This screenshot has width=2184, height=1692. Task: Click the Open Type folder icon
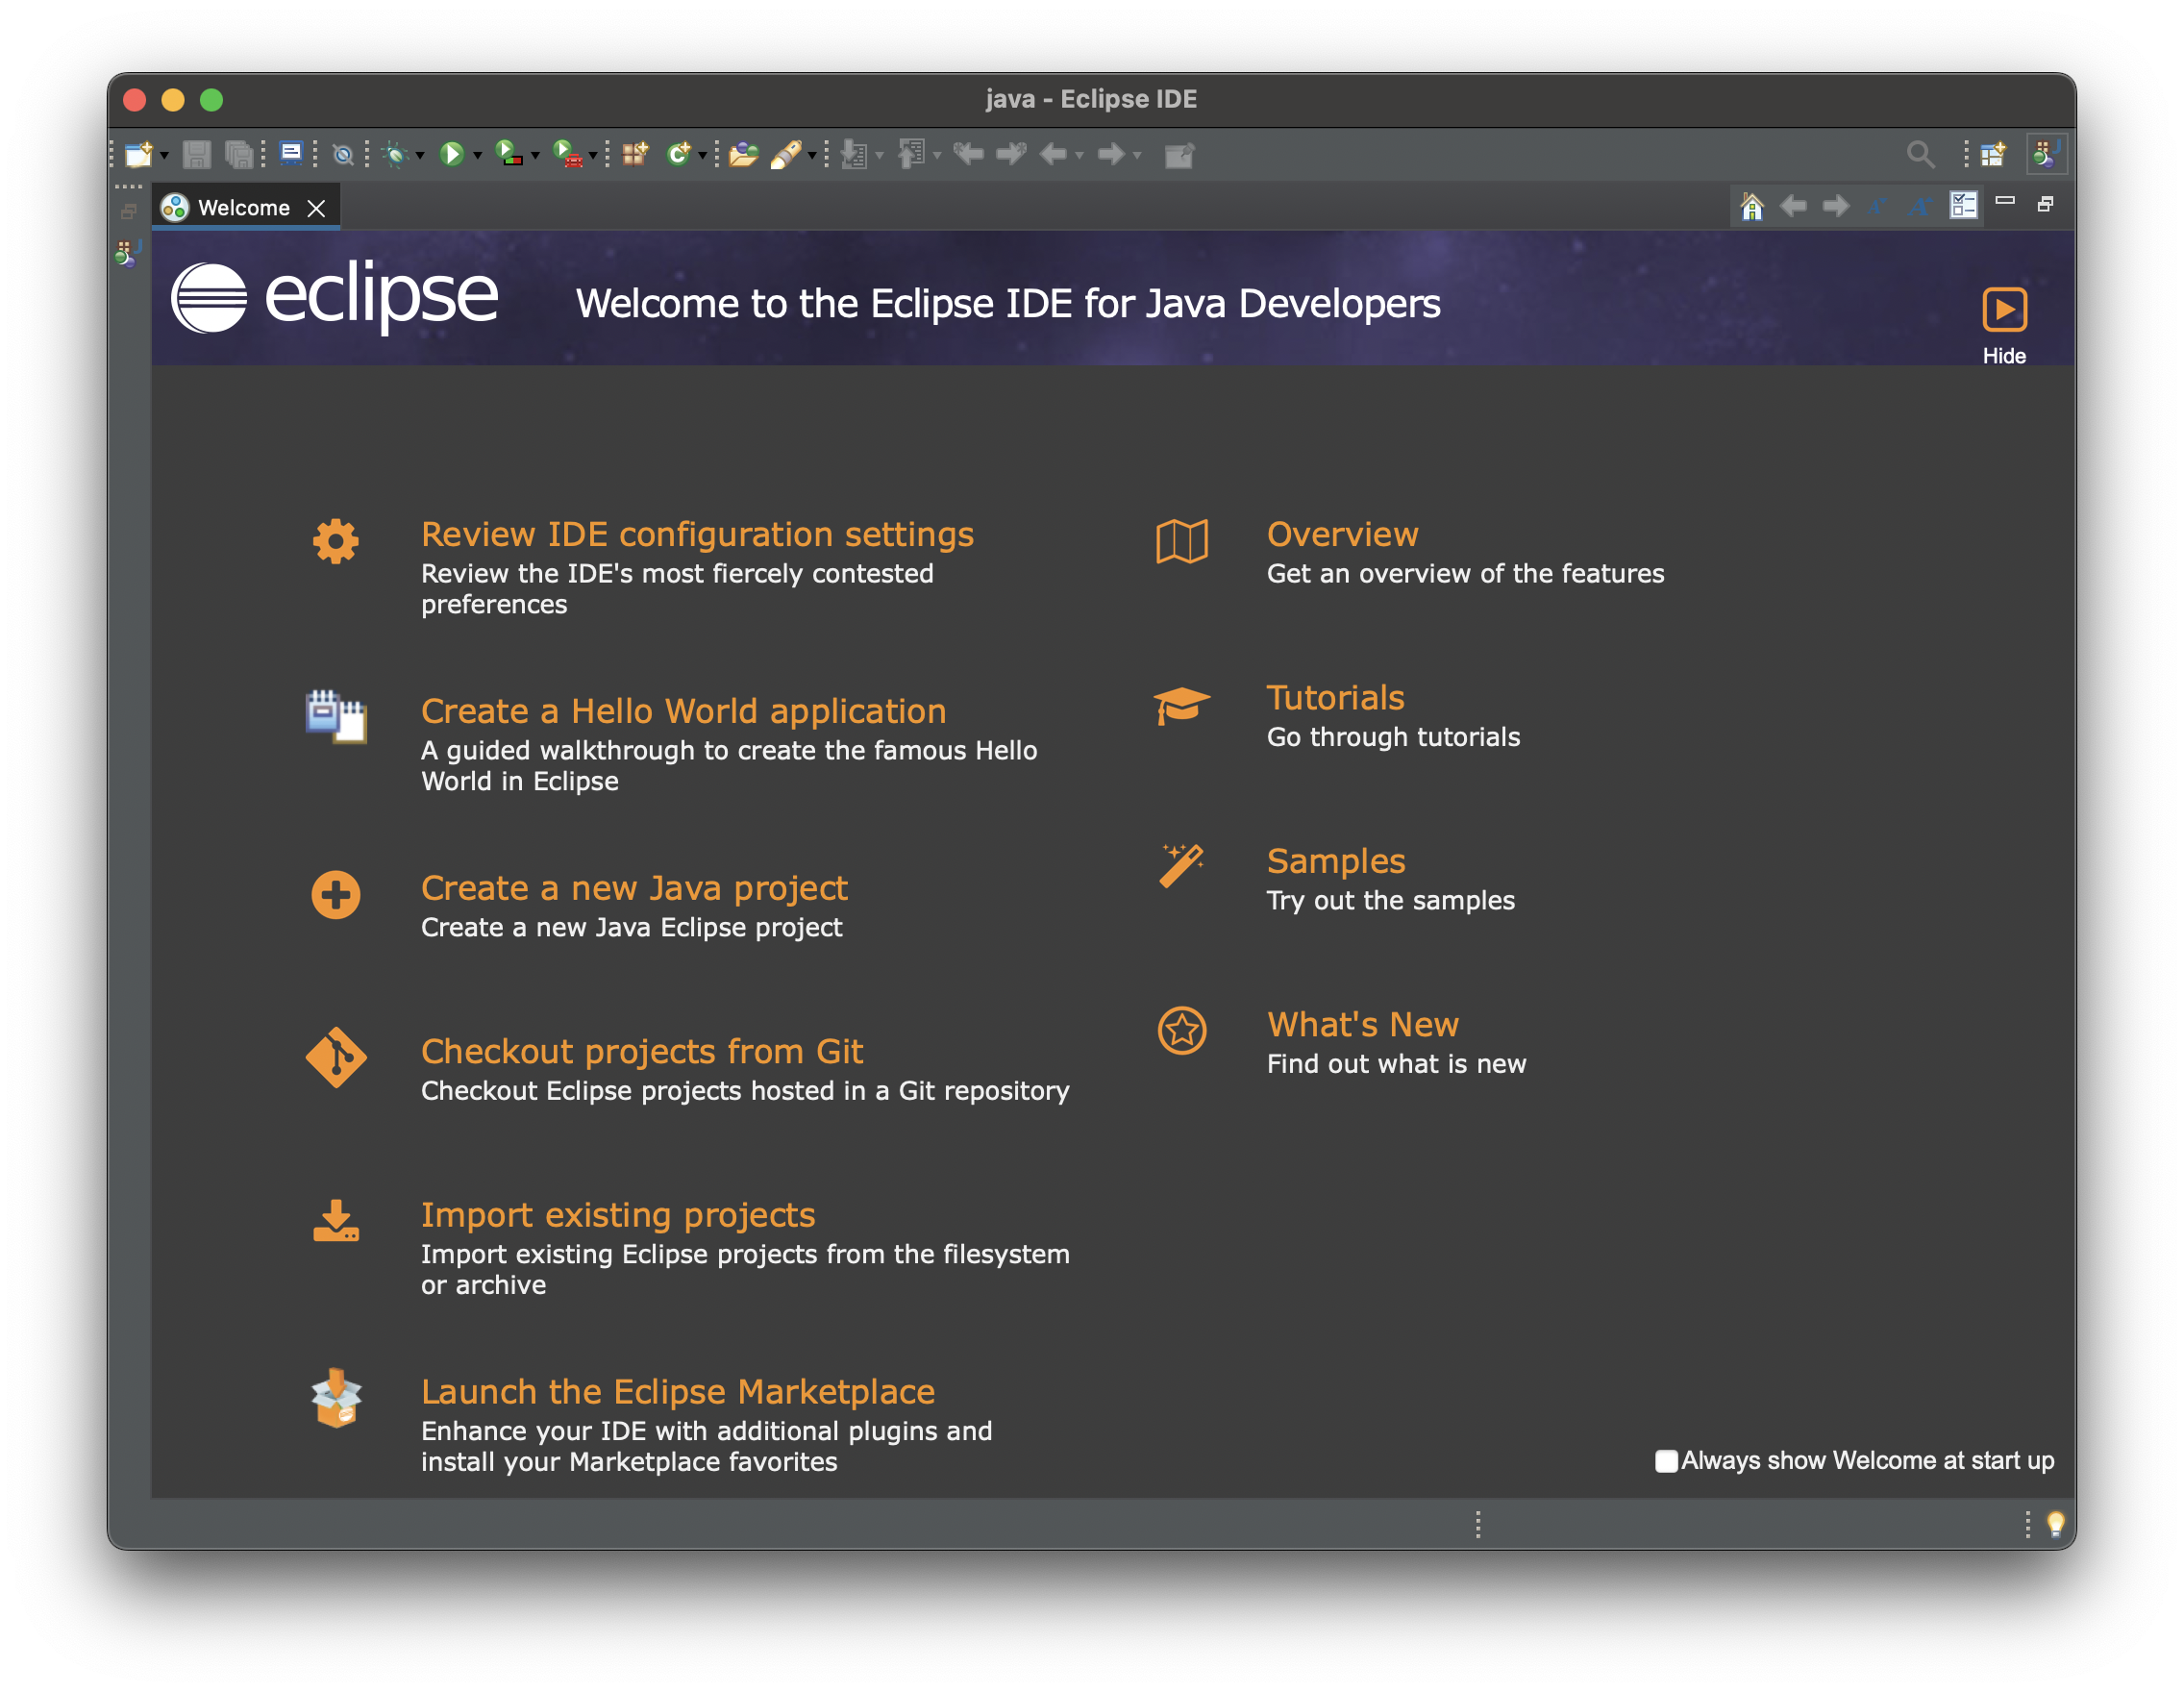tap(742, 154)
